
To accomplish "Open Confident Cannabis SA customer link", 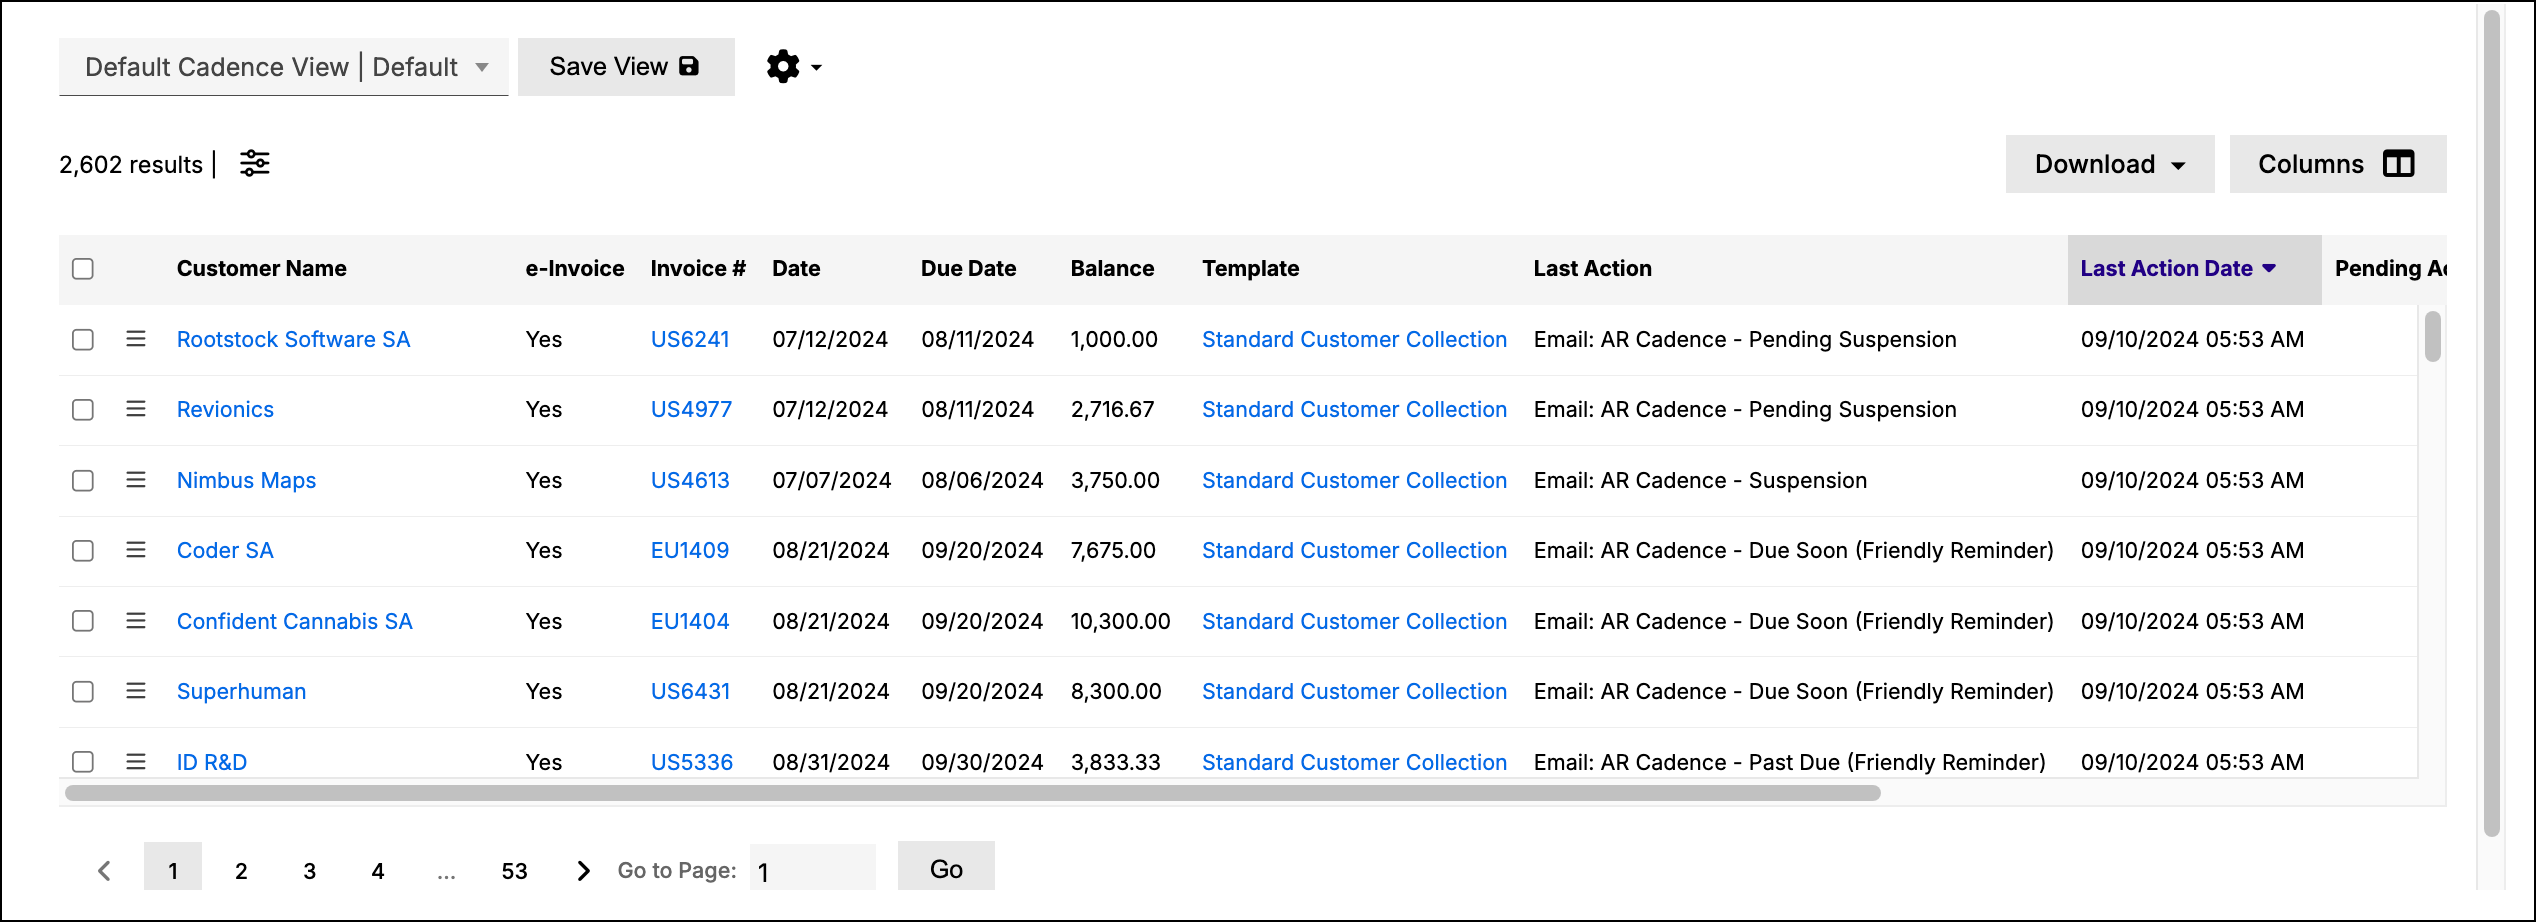I will coord(295,621).
